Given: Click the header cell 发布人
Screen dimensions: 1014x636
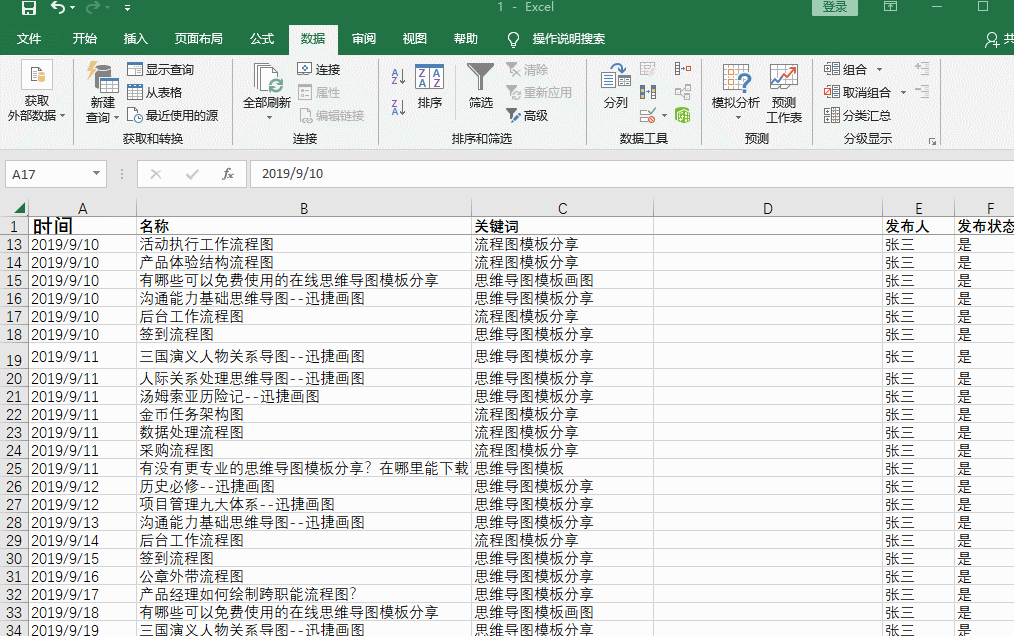Looking at the screenshot, I should pyautogui.click(x=918, y=226).
